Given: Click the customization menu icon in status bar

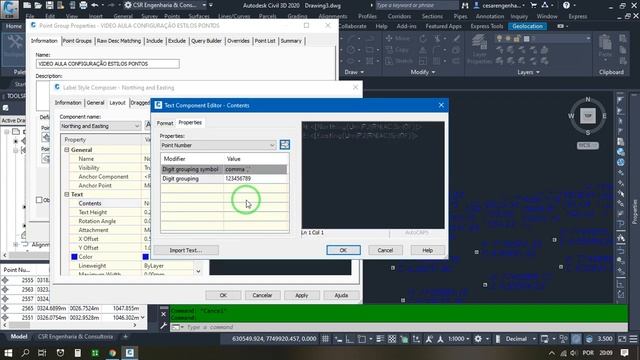Looking at the screenshot, I should [633, 339].
